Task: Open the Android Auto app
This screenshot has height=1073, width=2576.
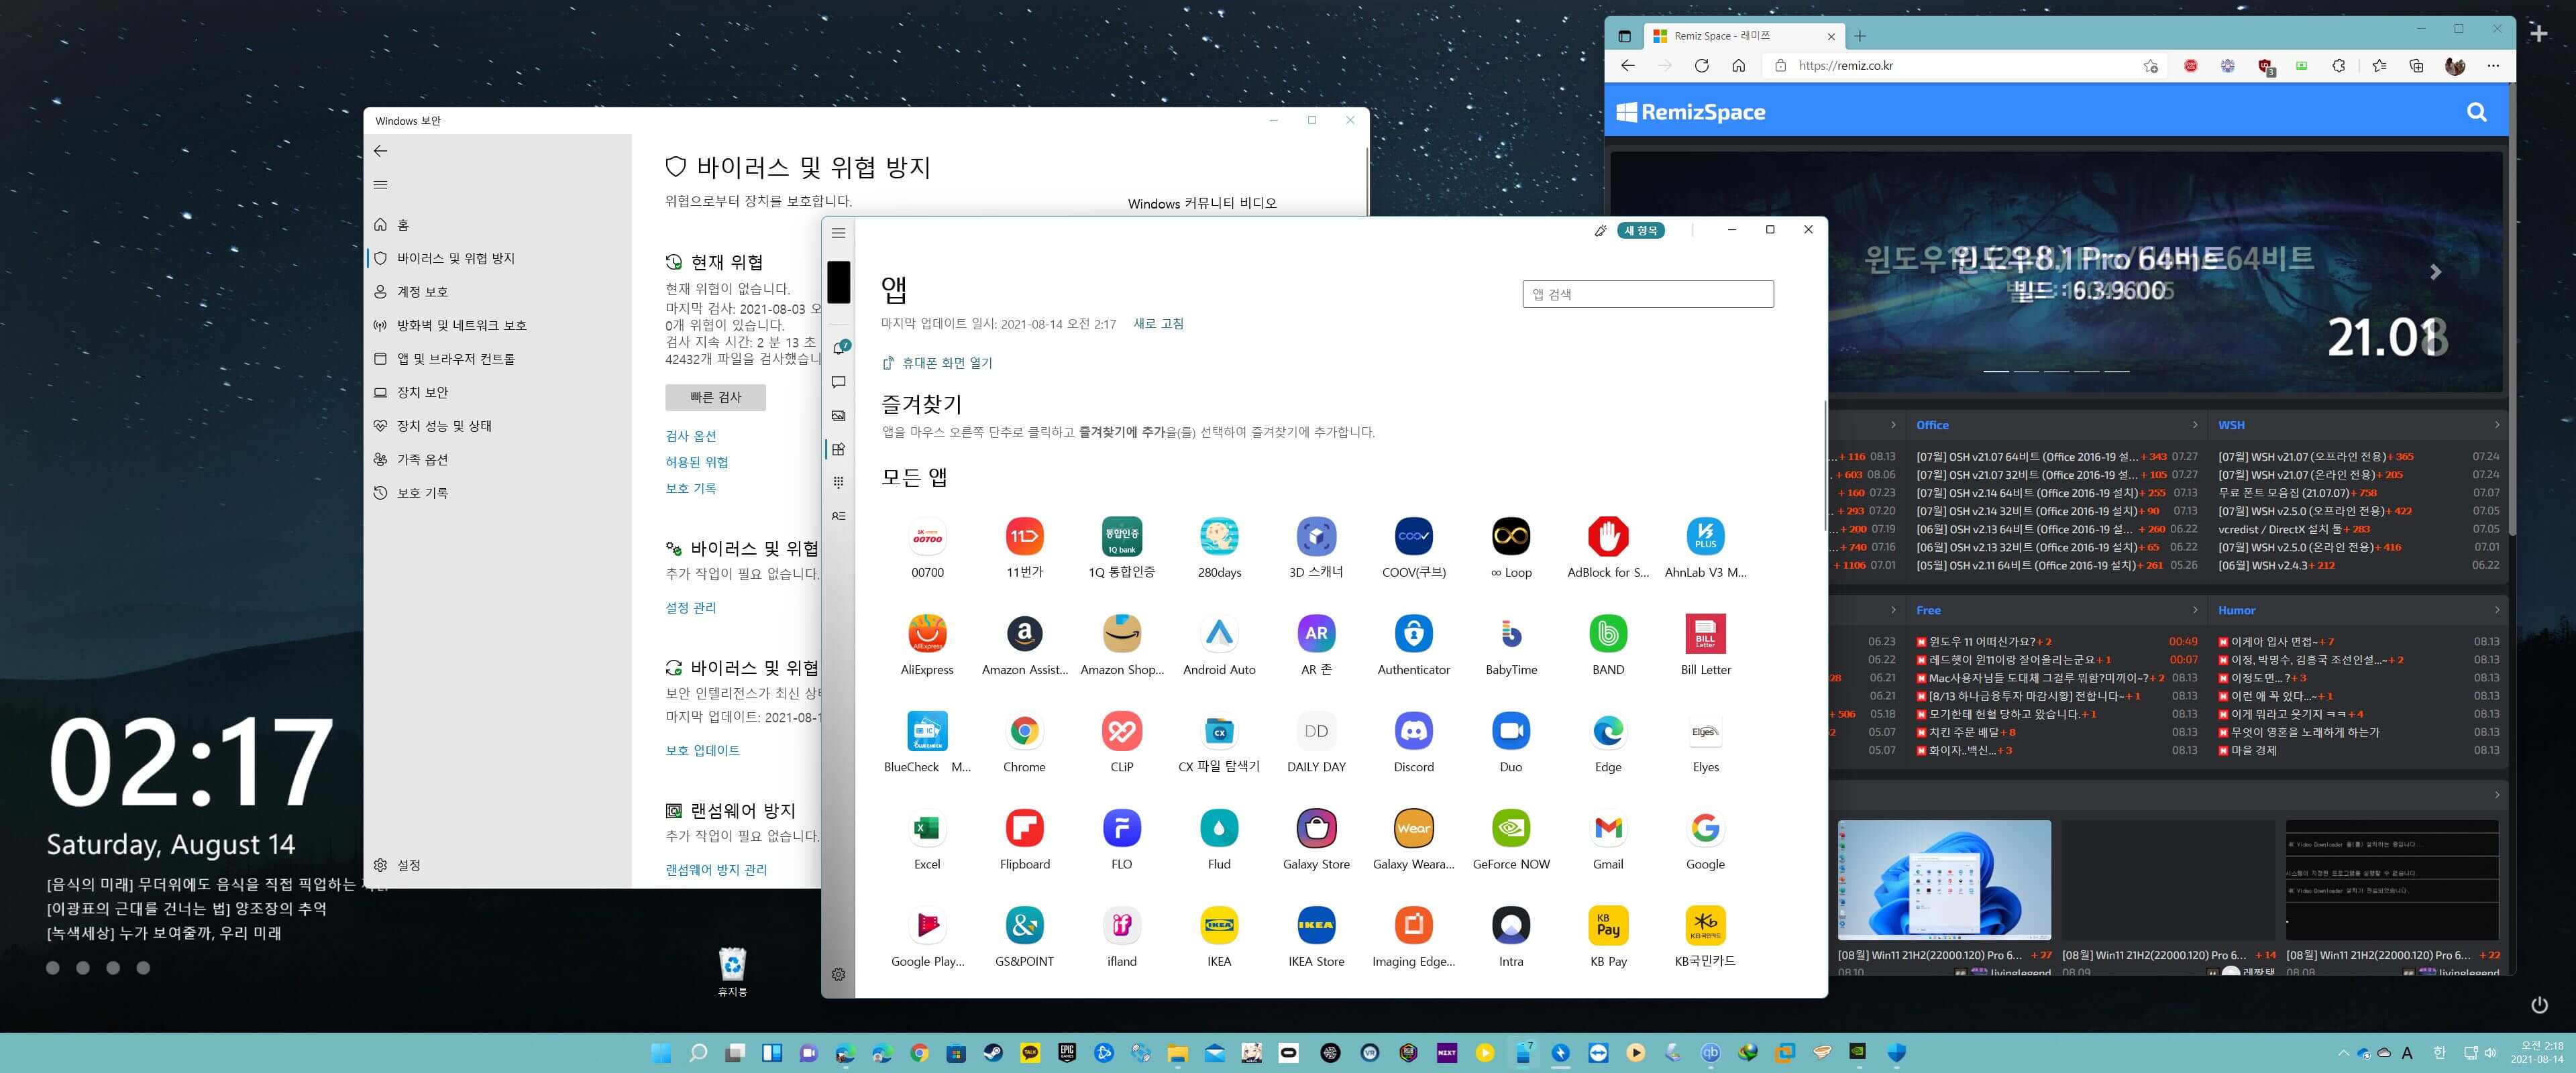Action: pos(1219,634)
